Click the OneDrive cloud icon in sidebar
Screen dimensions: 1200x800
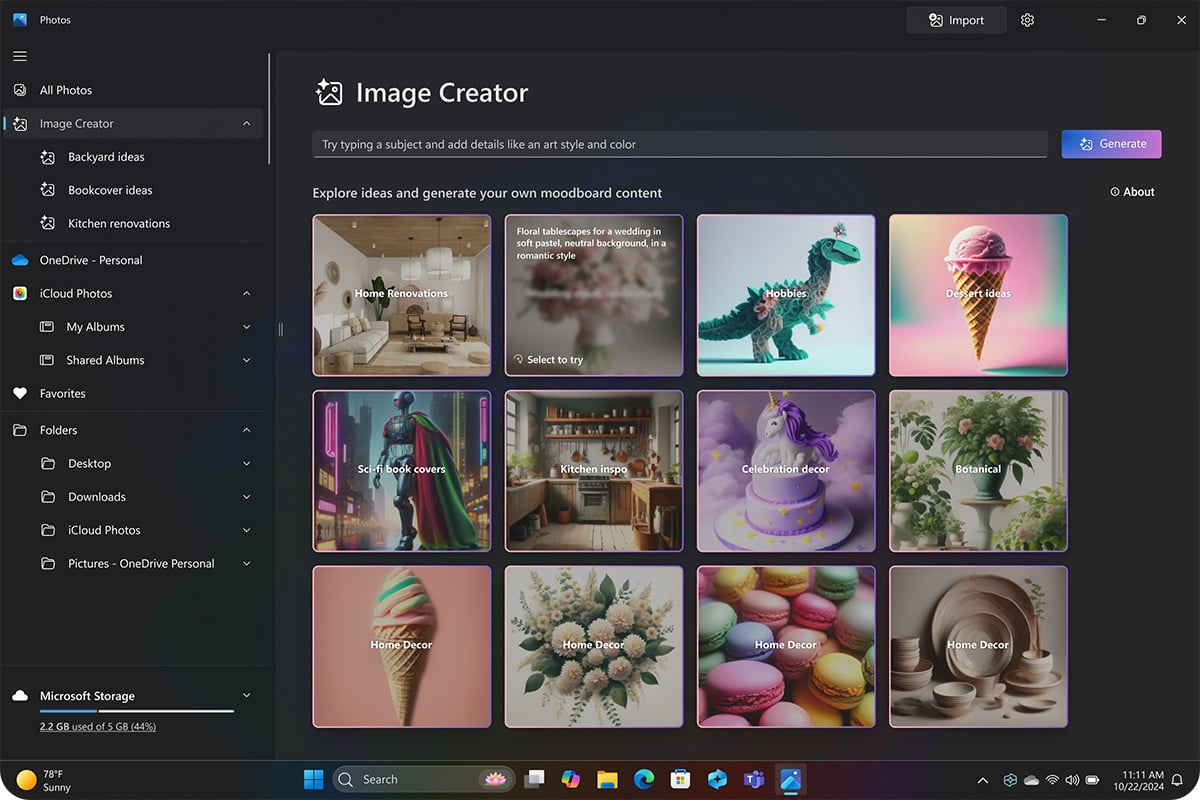click(x=20, y=260)
